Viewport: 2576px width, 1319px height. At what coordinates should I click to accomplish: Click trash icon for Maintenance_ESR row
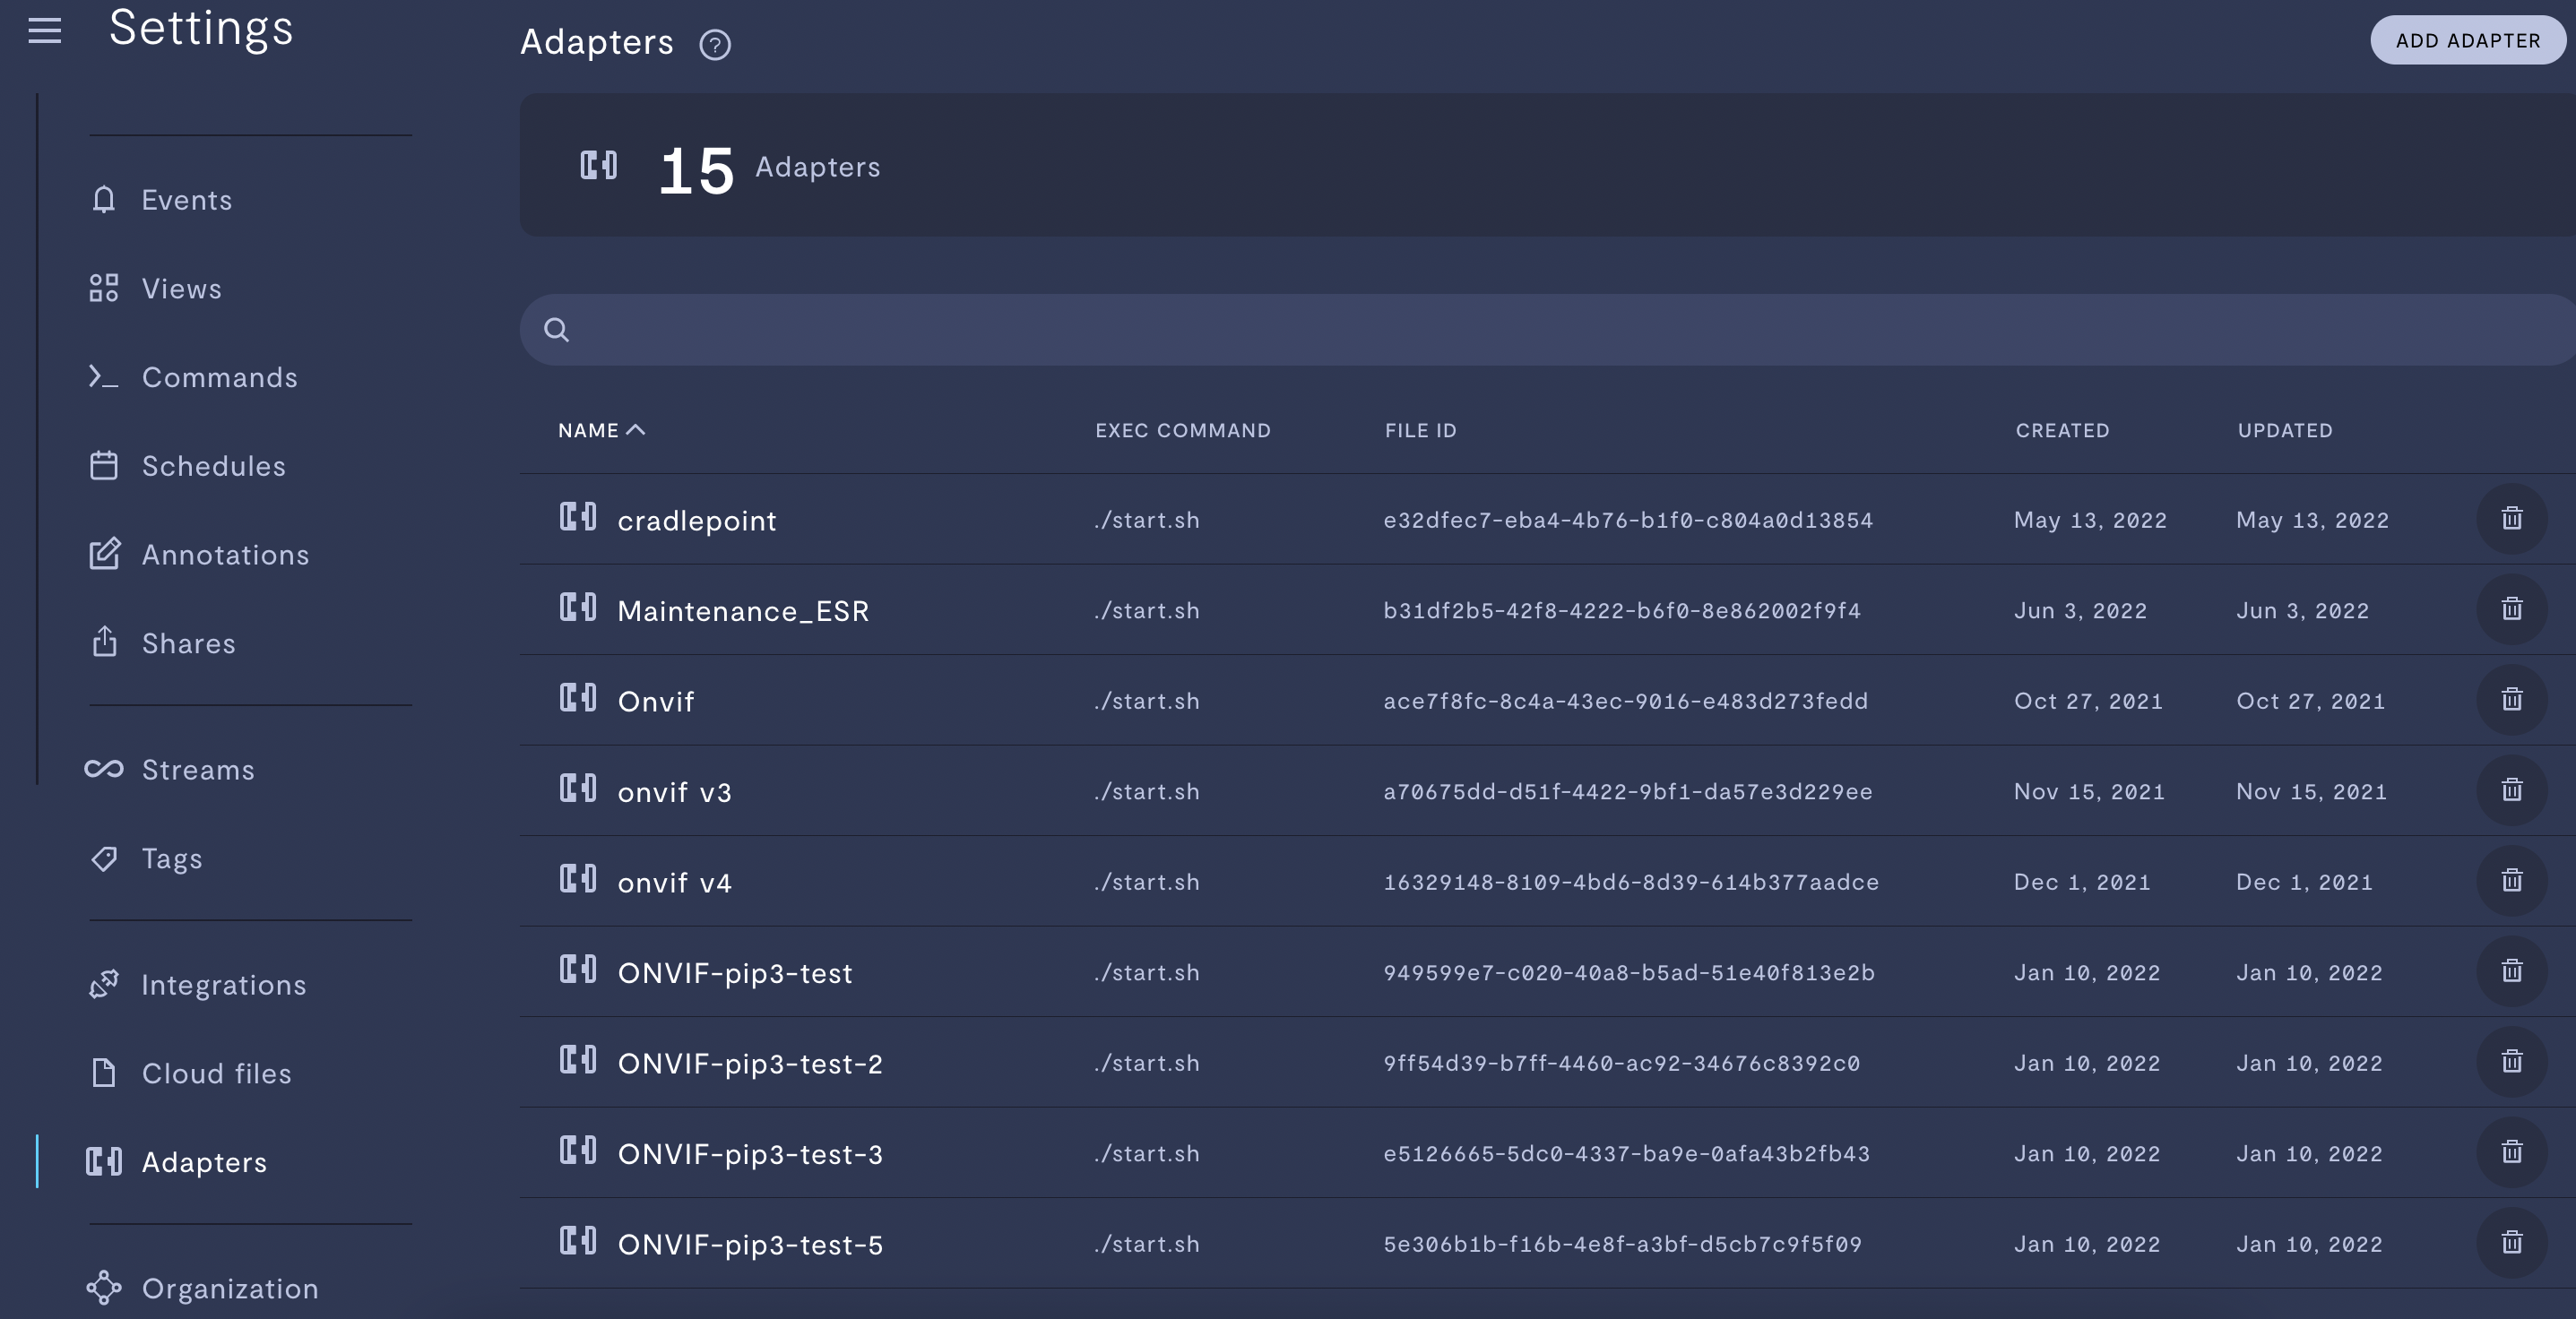tap(2511, 609)
